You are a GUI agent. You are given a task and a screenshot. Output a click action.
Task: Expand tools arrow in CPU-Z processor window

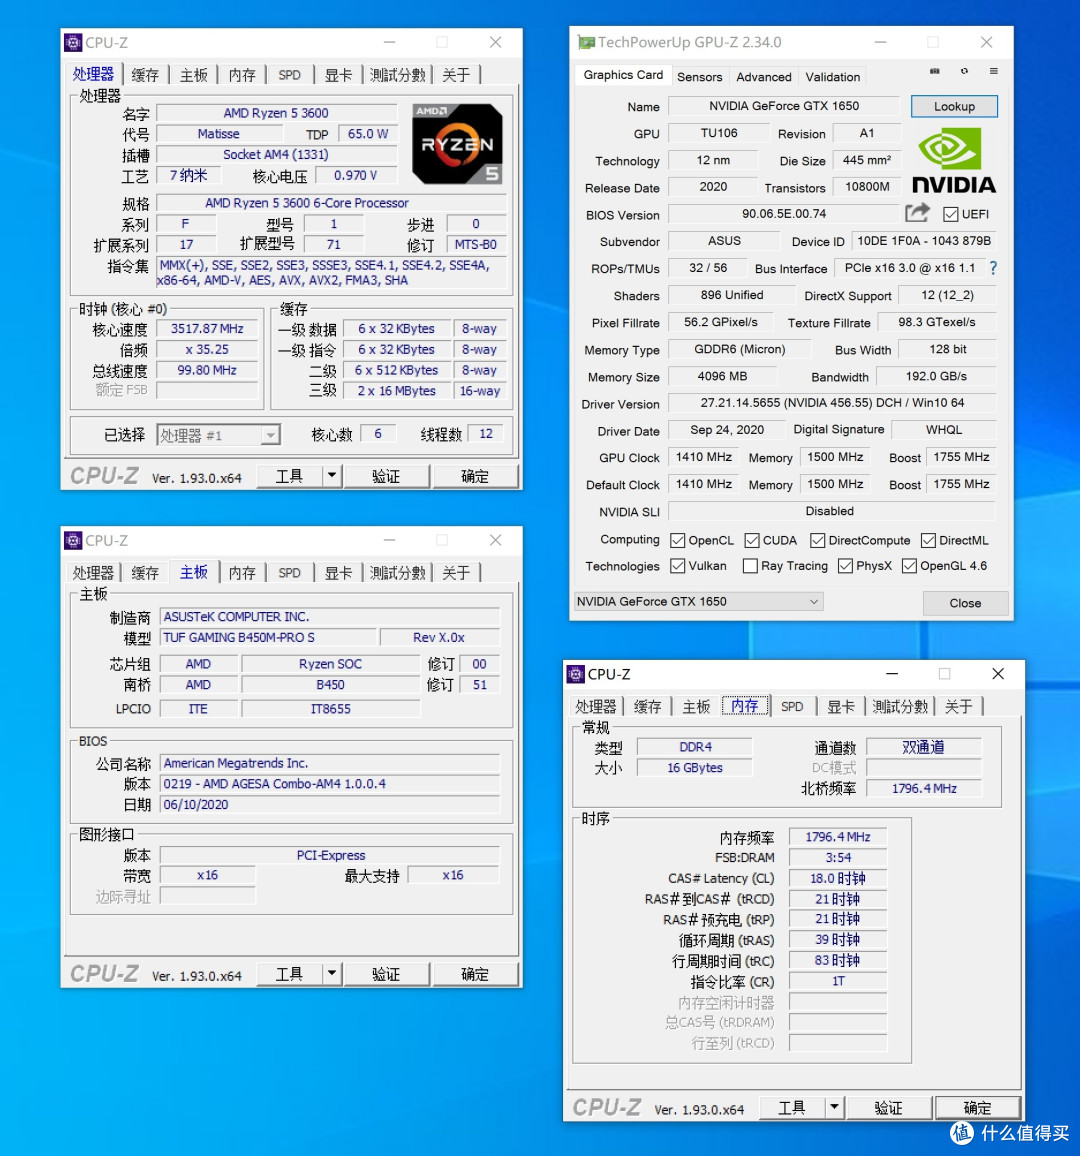(332, 476)
